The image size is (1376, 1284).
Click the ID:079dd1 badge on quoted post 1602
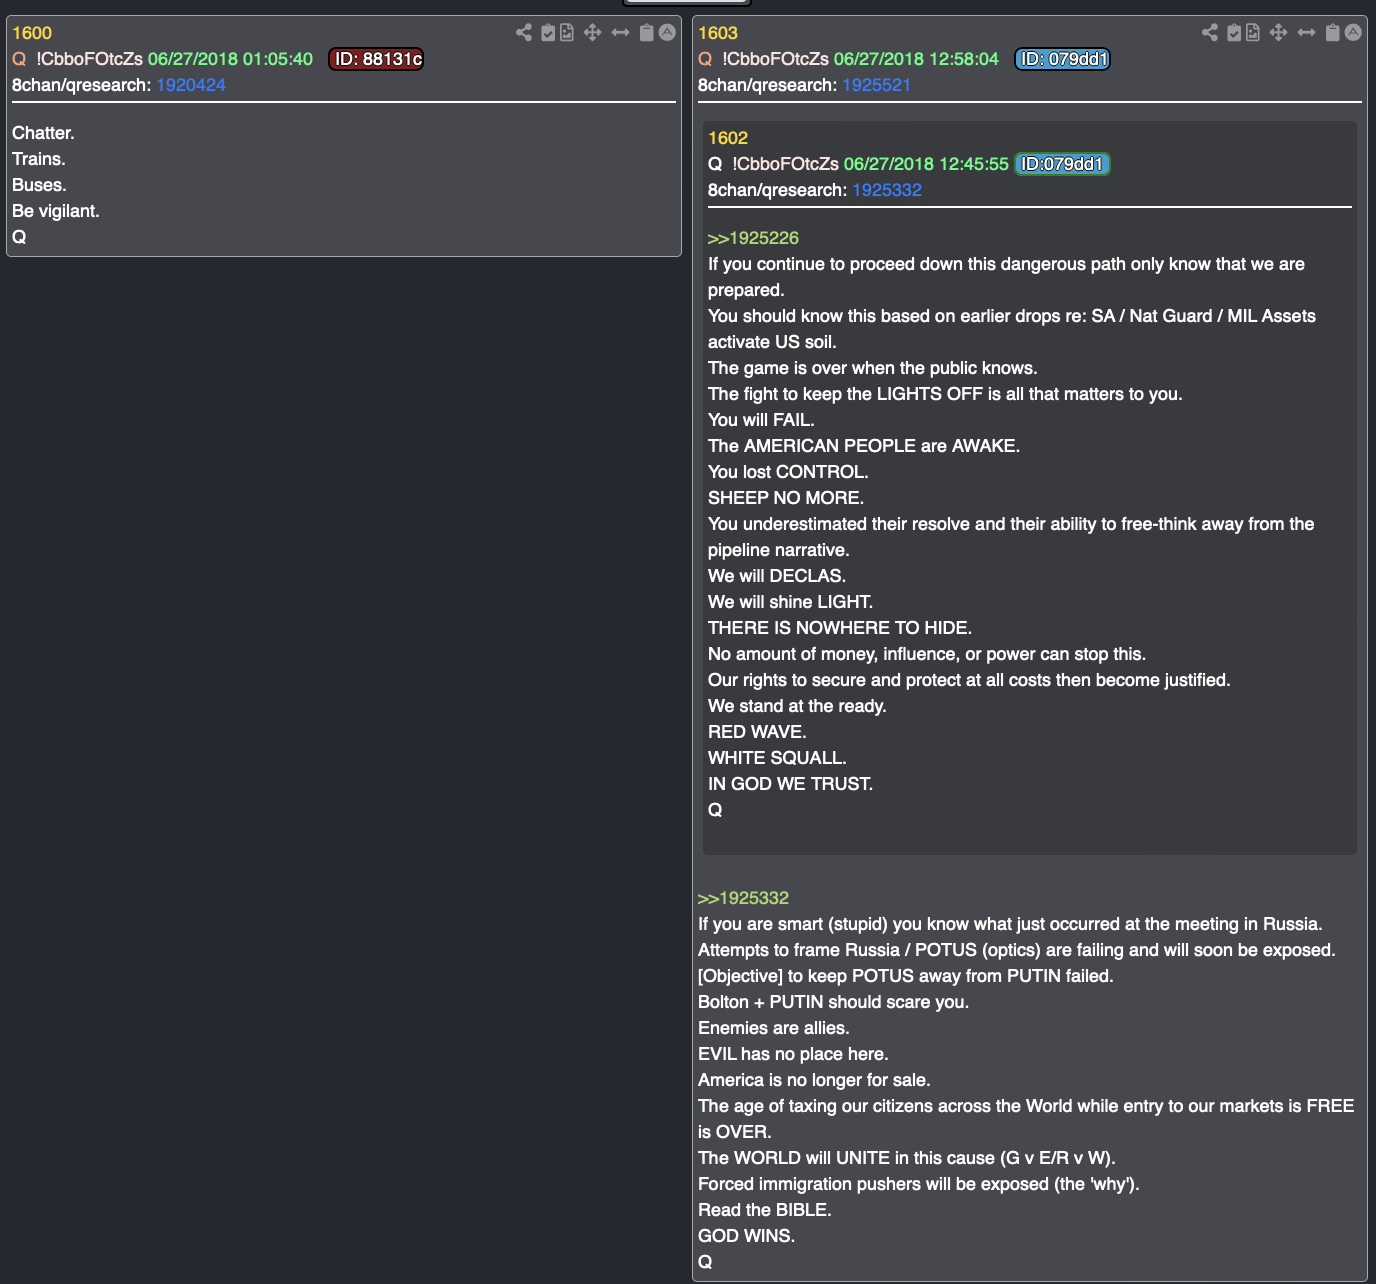(x=1062, y=164)
